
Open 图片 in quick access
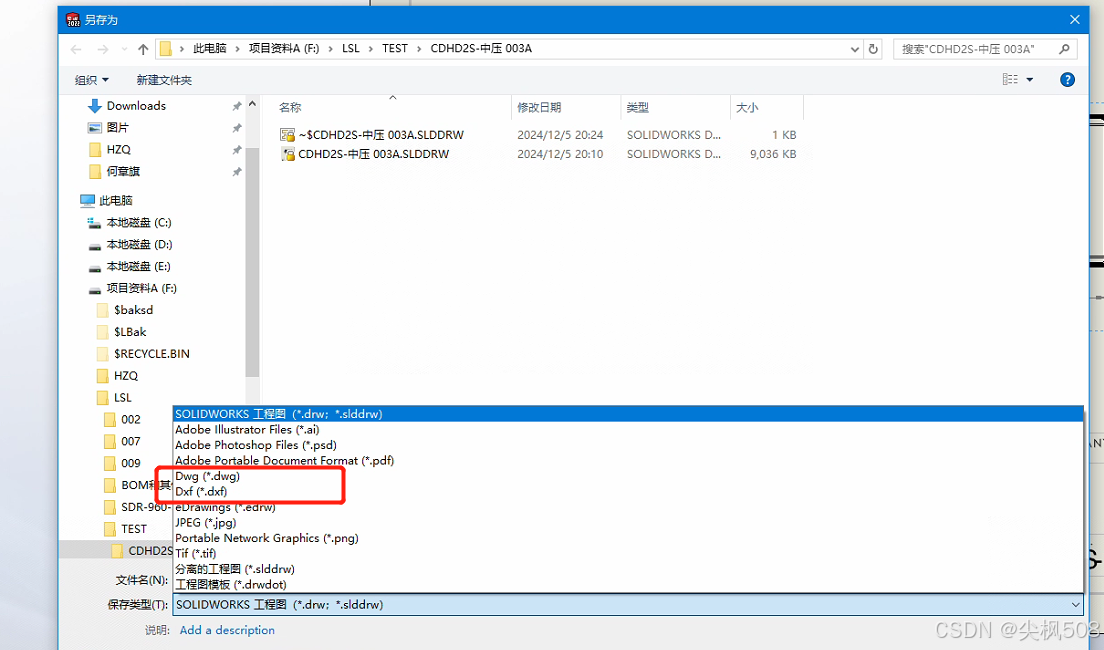(117, 127)
